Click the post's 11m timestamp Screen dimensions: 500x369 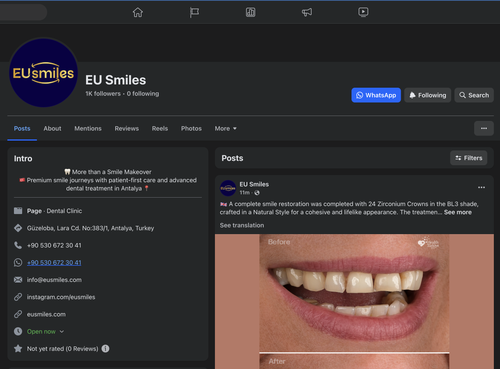point(244,193)
